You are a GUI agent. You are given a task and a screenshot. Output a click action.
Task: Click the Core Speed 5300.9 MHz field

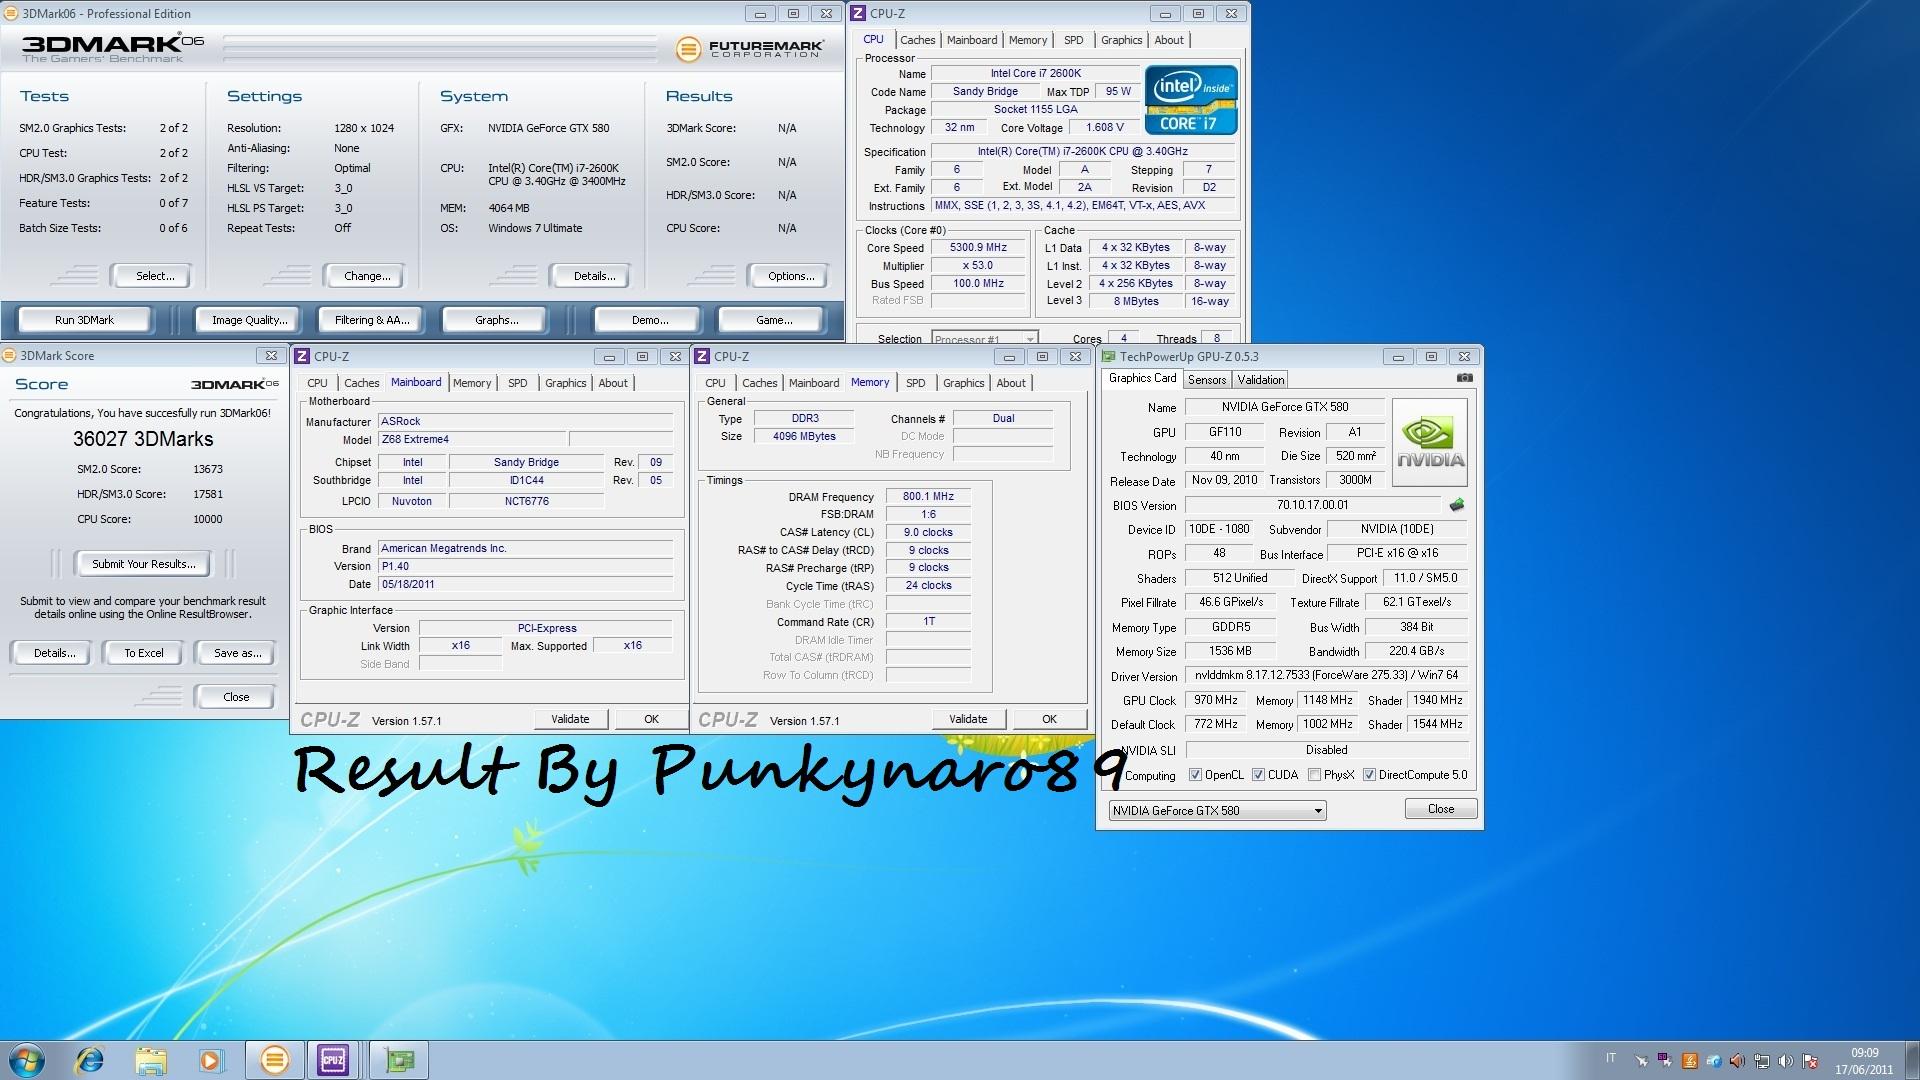coord(978,248)
